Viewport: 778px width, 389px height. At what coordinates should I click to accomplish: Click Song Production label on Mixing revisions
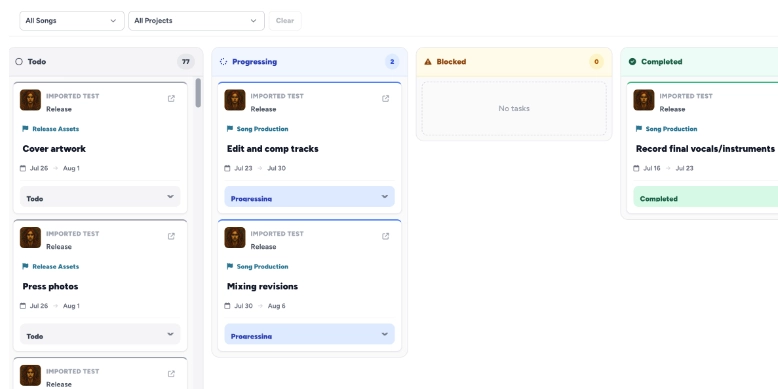[x=262, y=266]
